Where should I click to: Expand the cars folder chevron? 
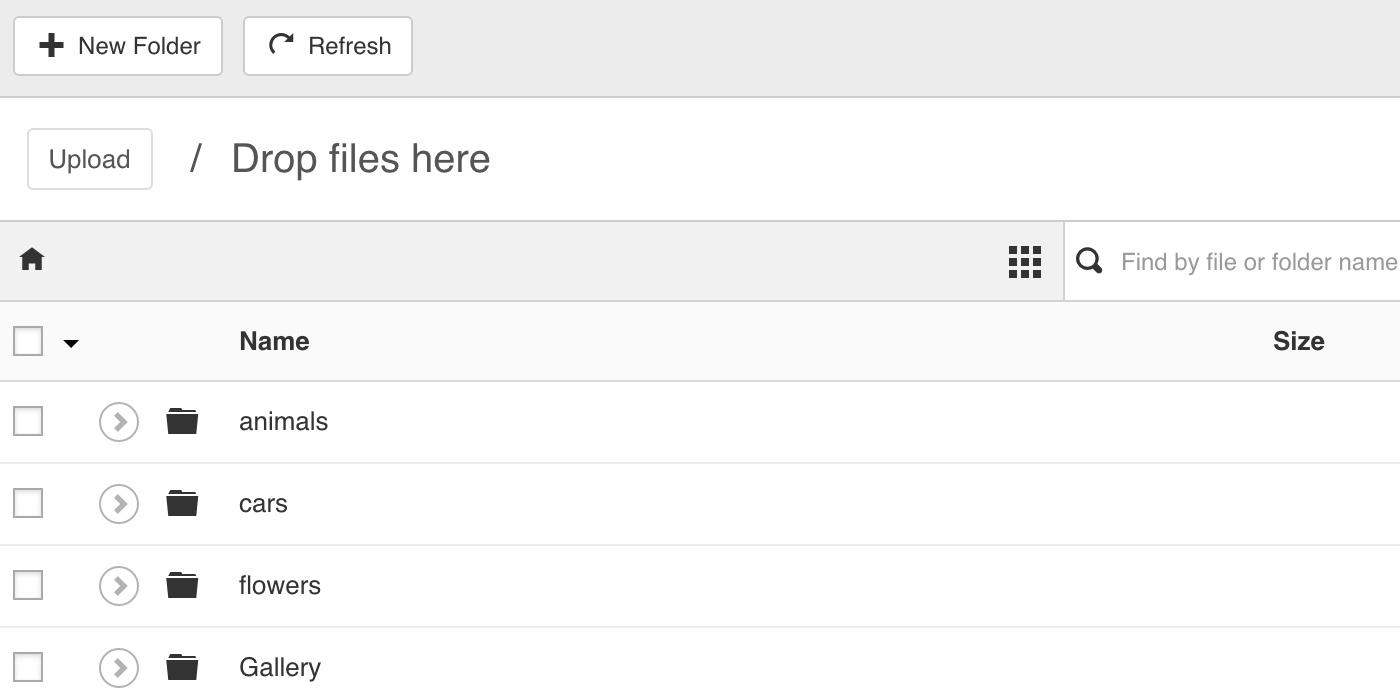pos(119,503)
